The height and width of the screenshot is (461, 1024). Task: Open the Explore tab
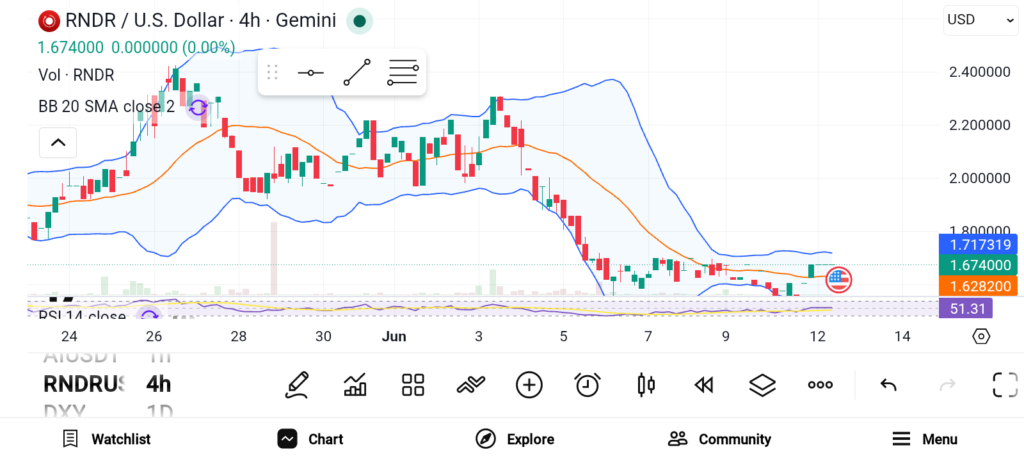[x=515, y=439]
